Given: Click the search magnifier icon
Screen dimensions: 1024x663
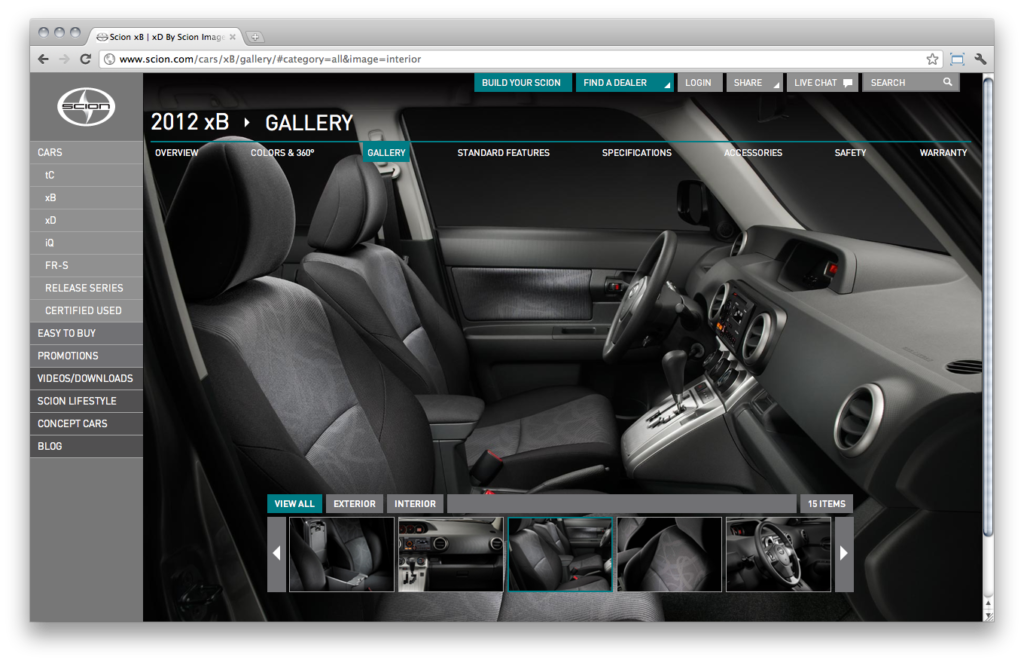Looking at the screenshot, I should [x=948, y=82].
